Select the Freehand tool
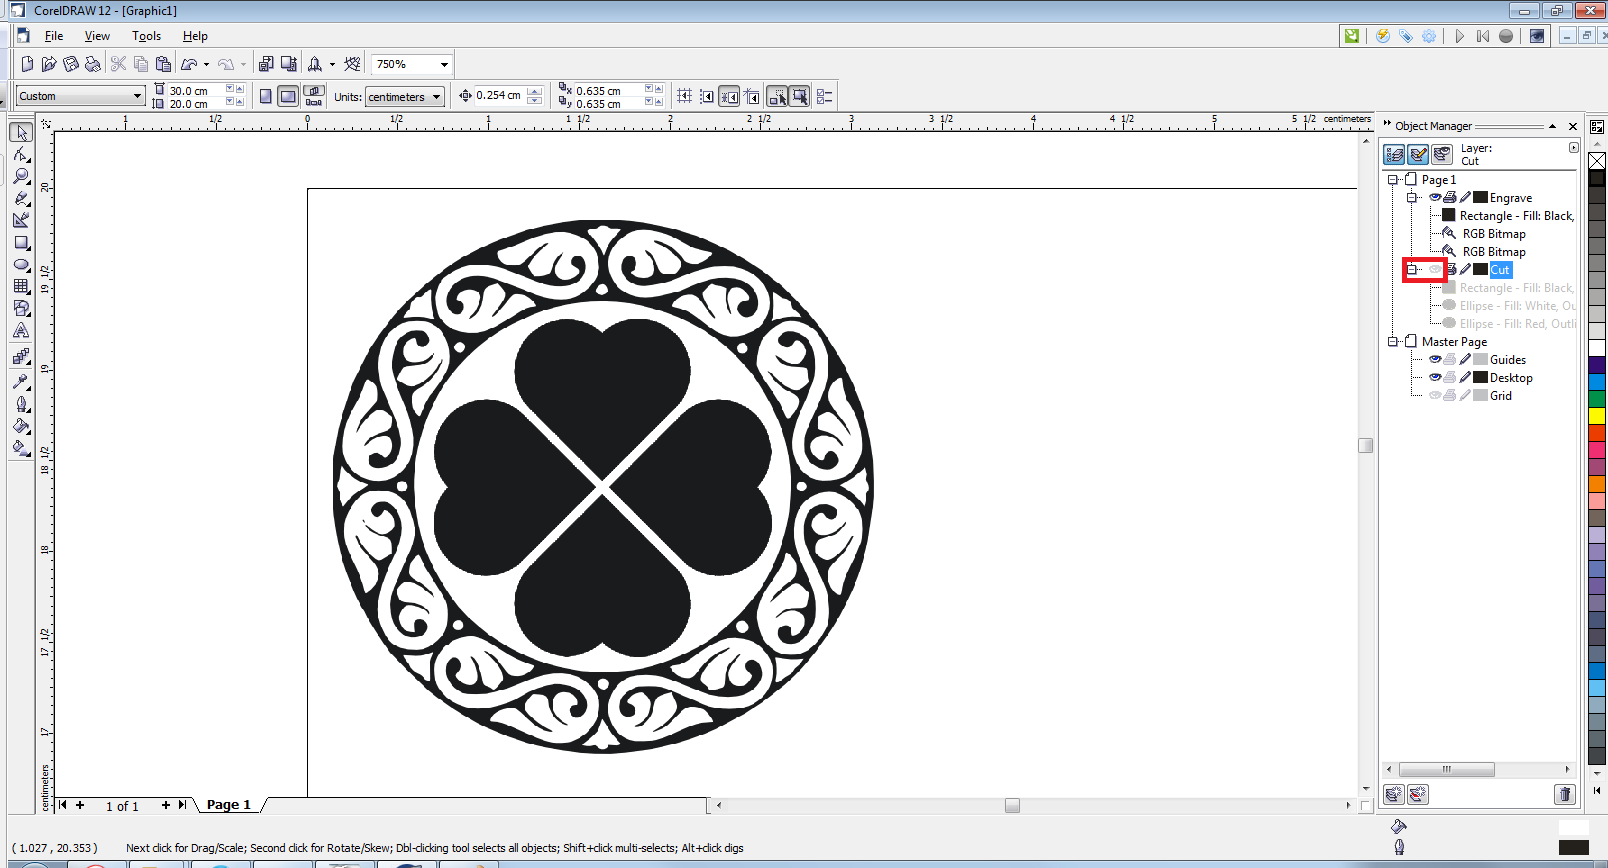Screen dimensions: 1608x868 [21, 199]
